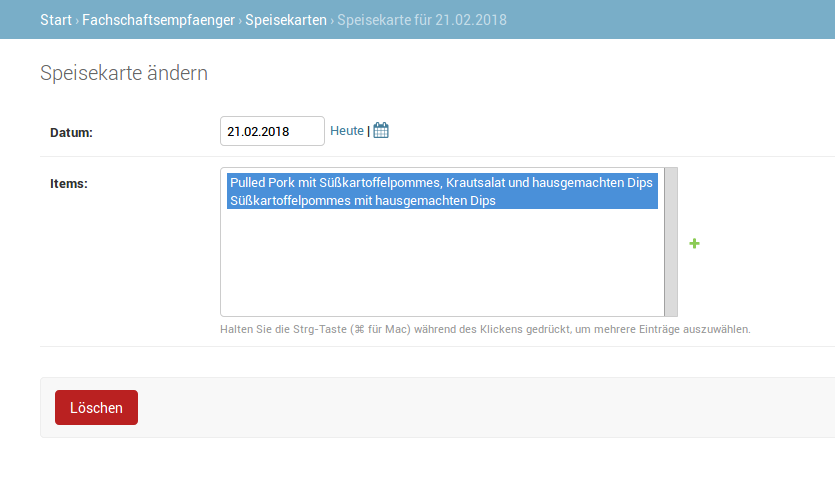Set the date with the Heute link

(347, 131)
